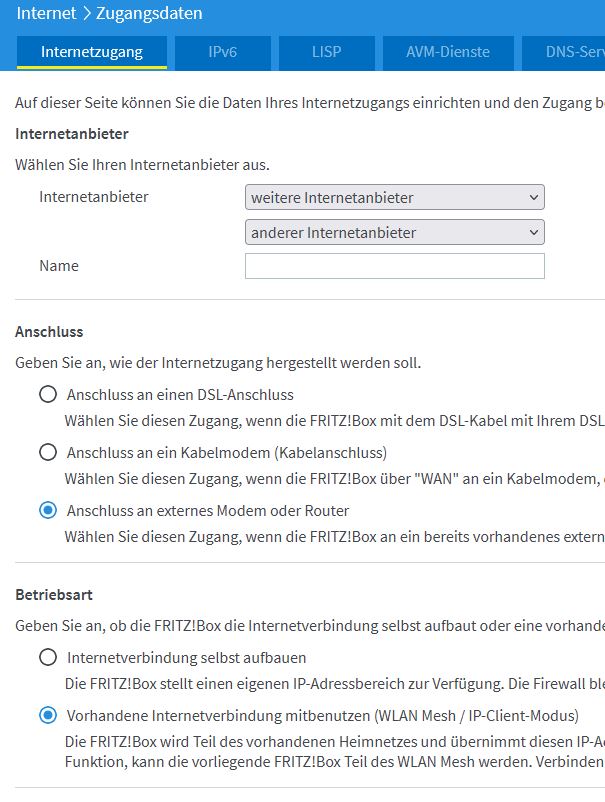Click the 'Name' field label
Viewport: 605px width, 802px height.
pyautogui.click(x=59, y=266)
